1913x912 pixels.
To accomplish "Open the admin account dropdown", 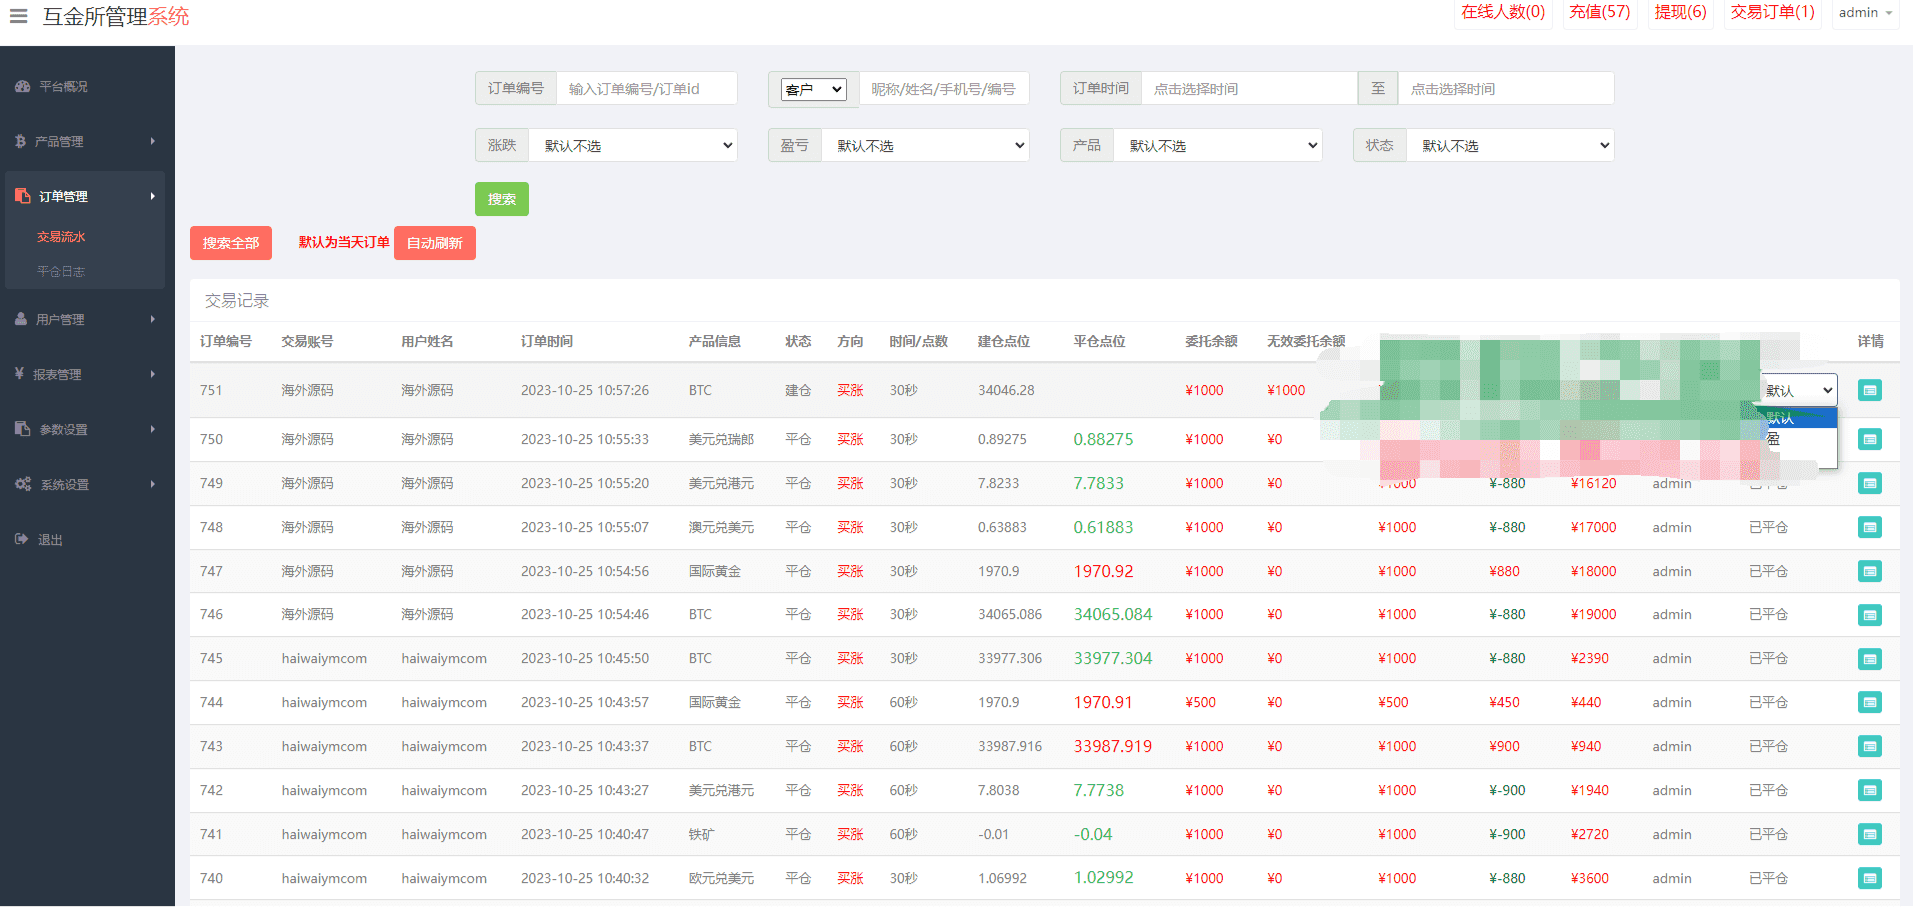I will (x=1865, y=13).
